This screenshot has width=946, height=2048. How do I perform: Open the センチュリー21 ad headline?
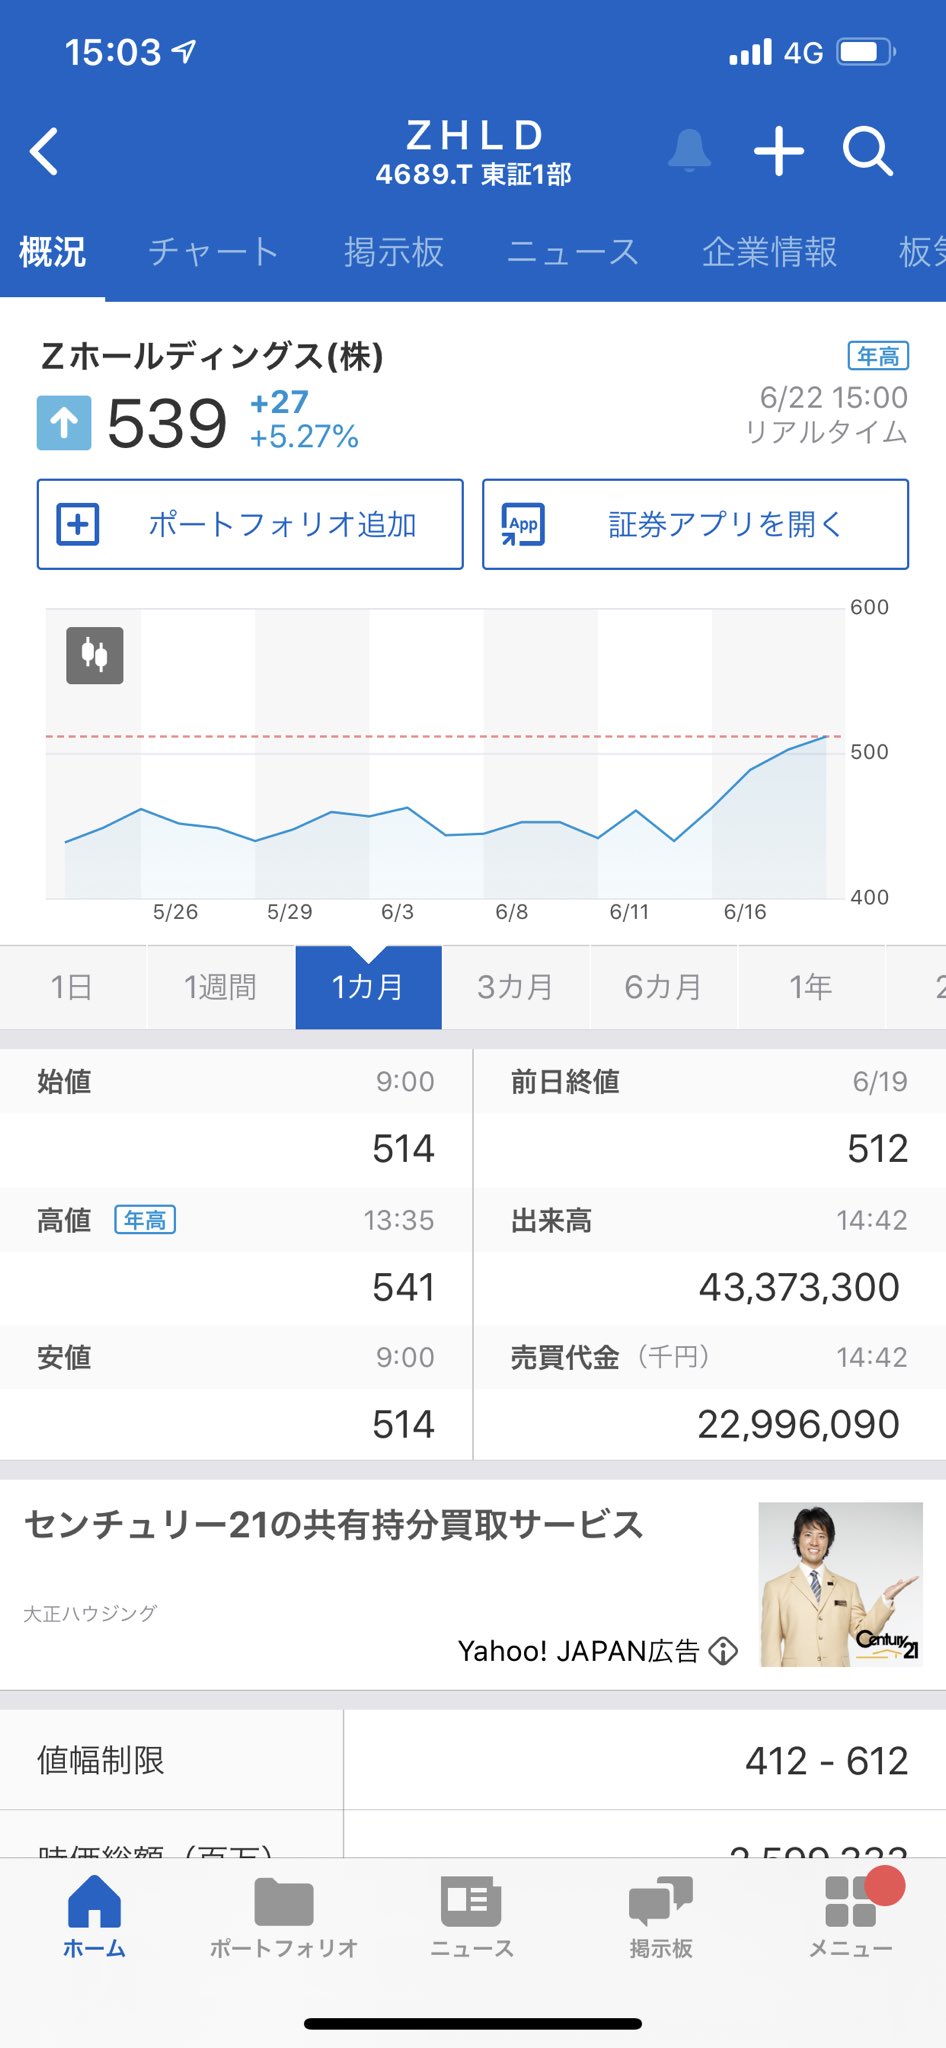coord(333,1525)
